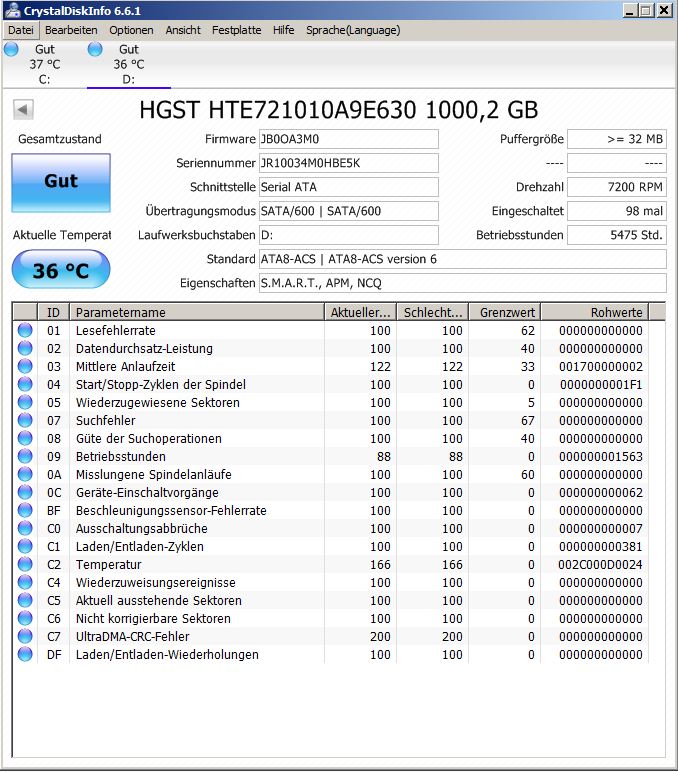Click the Laufwerksbuchstaben field D:
Viewport: 678px width, 772px height.
(349, 235)
